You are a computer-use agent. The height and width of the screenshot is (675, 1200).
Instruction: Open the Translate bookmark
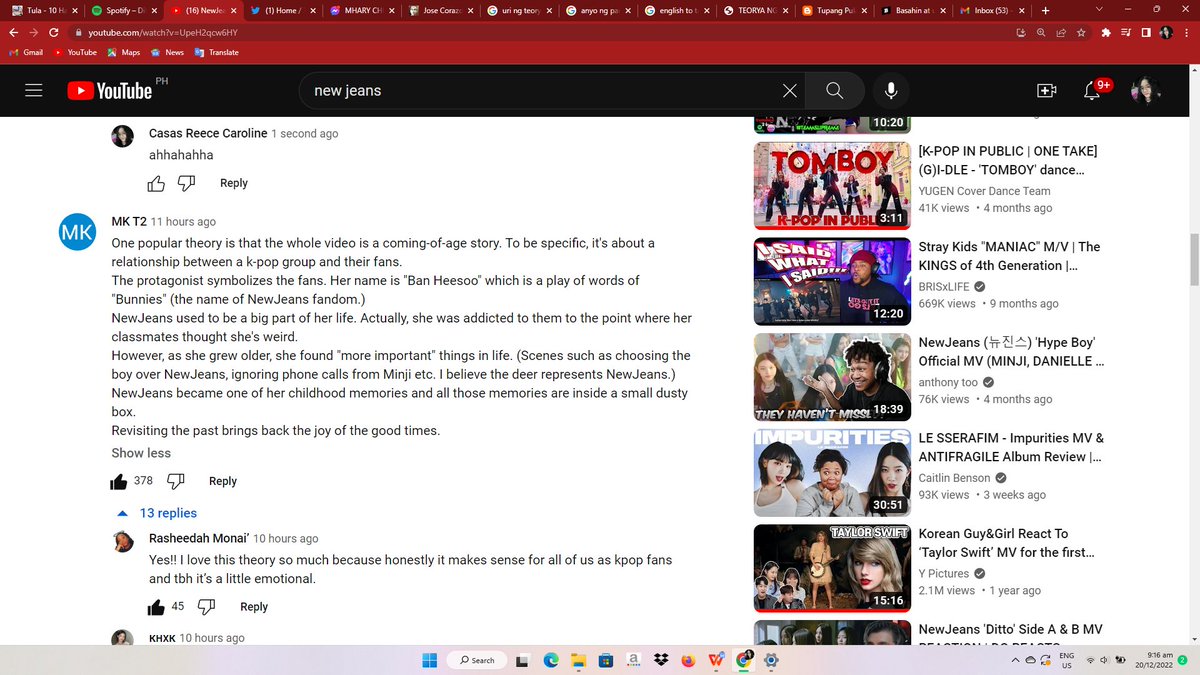point(217,52)
